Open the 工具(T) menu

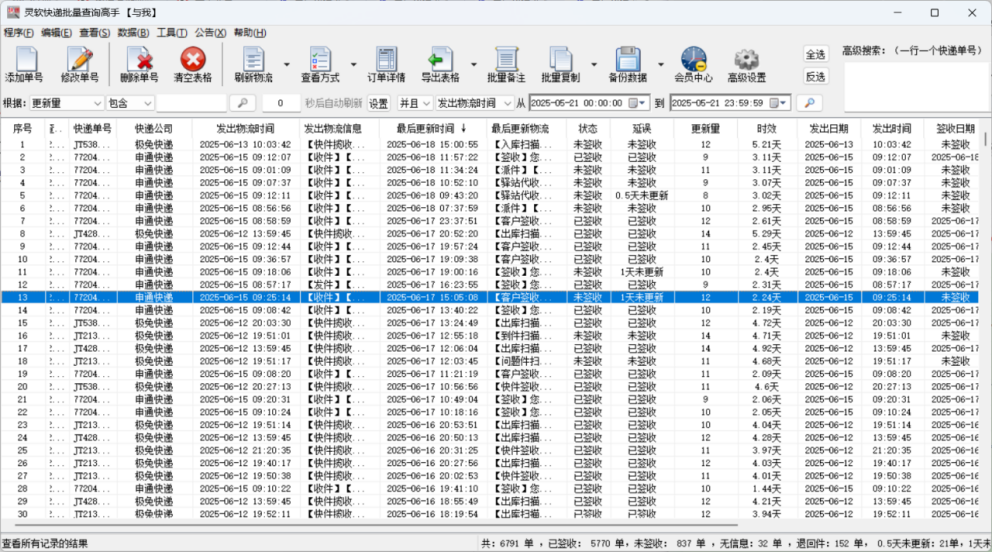[x=171, y=32]
